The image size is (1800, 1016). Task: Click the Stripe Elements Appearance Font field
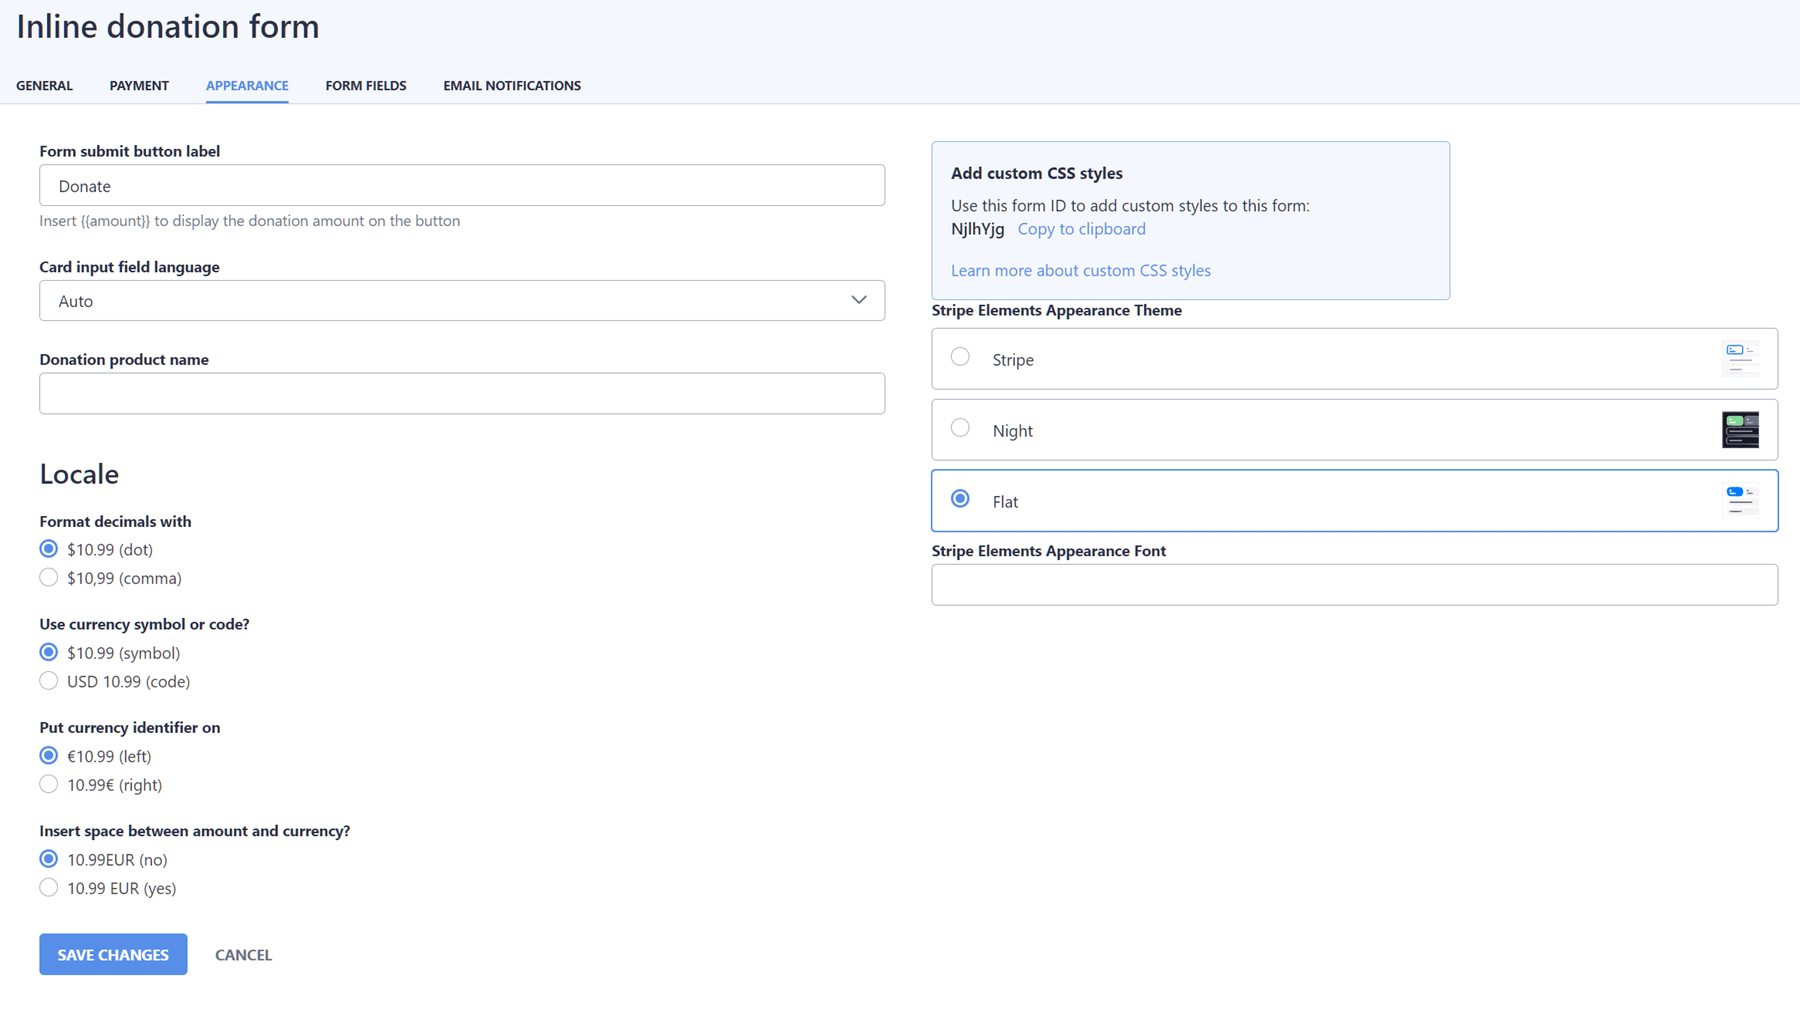click(1354, 584)
